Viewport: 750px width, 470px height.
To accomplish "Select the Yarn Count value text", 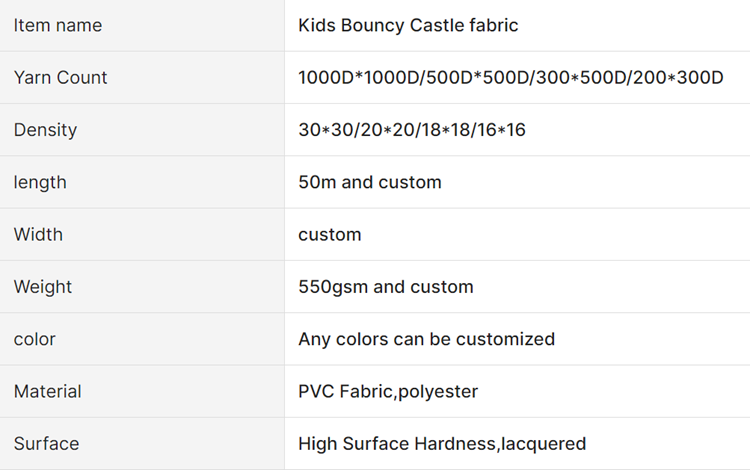I will [x=510, y=78].
